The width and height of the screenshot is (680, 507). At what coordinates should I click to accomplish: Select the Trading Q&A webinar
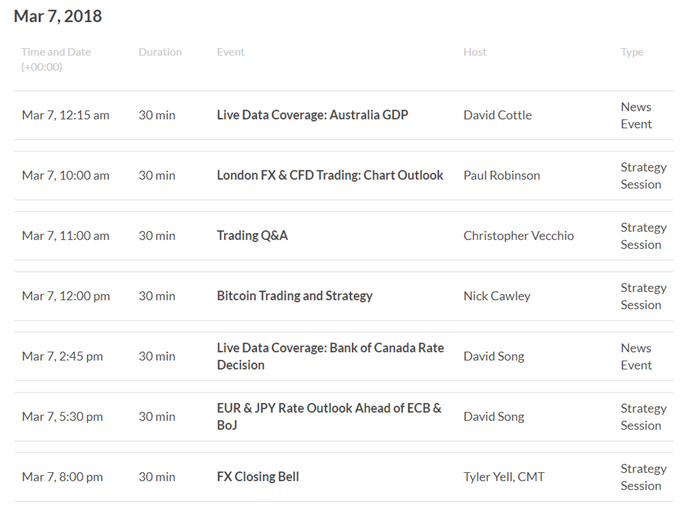tap(252, 236)
